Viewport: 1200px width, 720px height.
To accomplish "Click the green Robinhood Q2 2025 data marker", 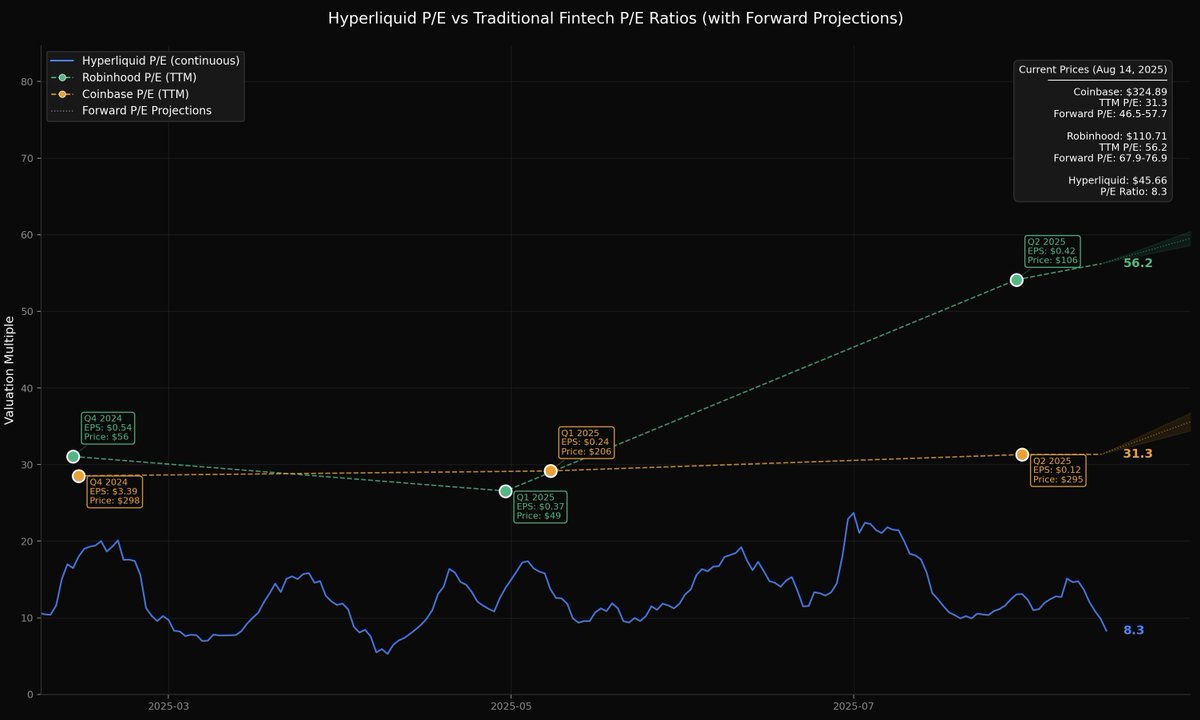I will click(x=1017, y=280).
